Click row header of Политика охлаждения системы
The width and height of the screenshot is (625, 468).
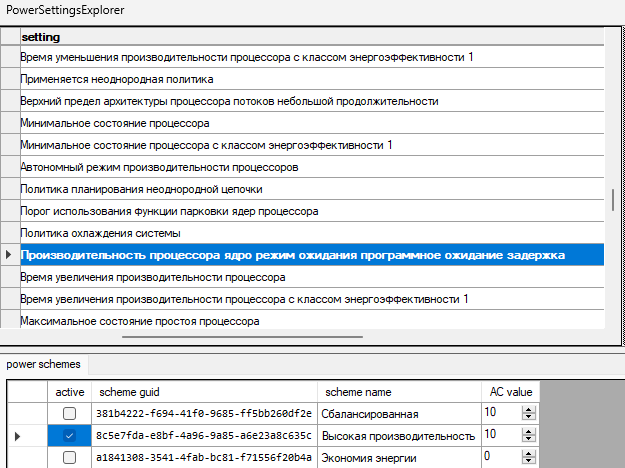coord(10,233)
